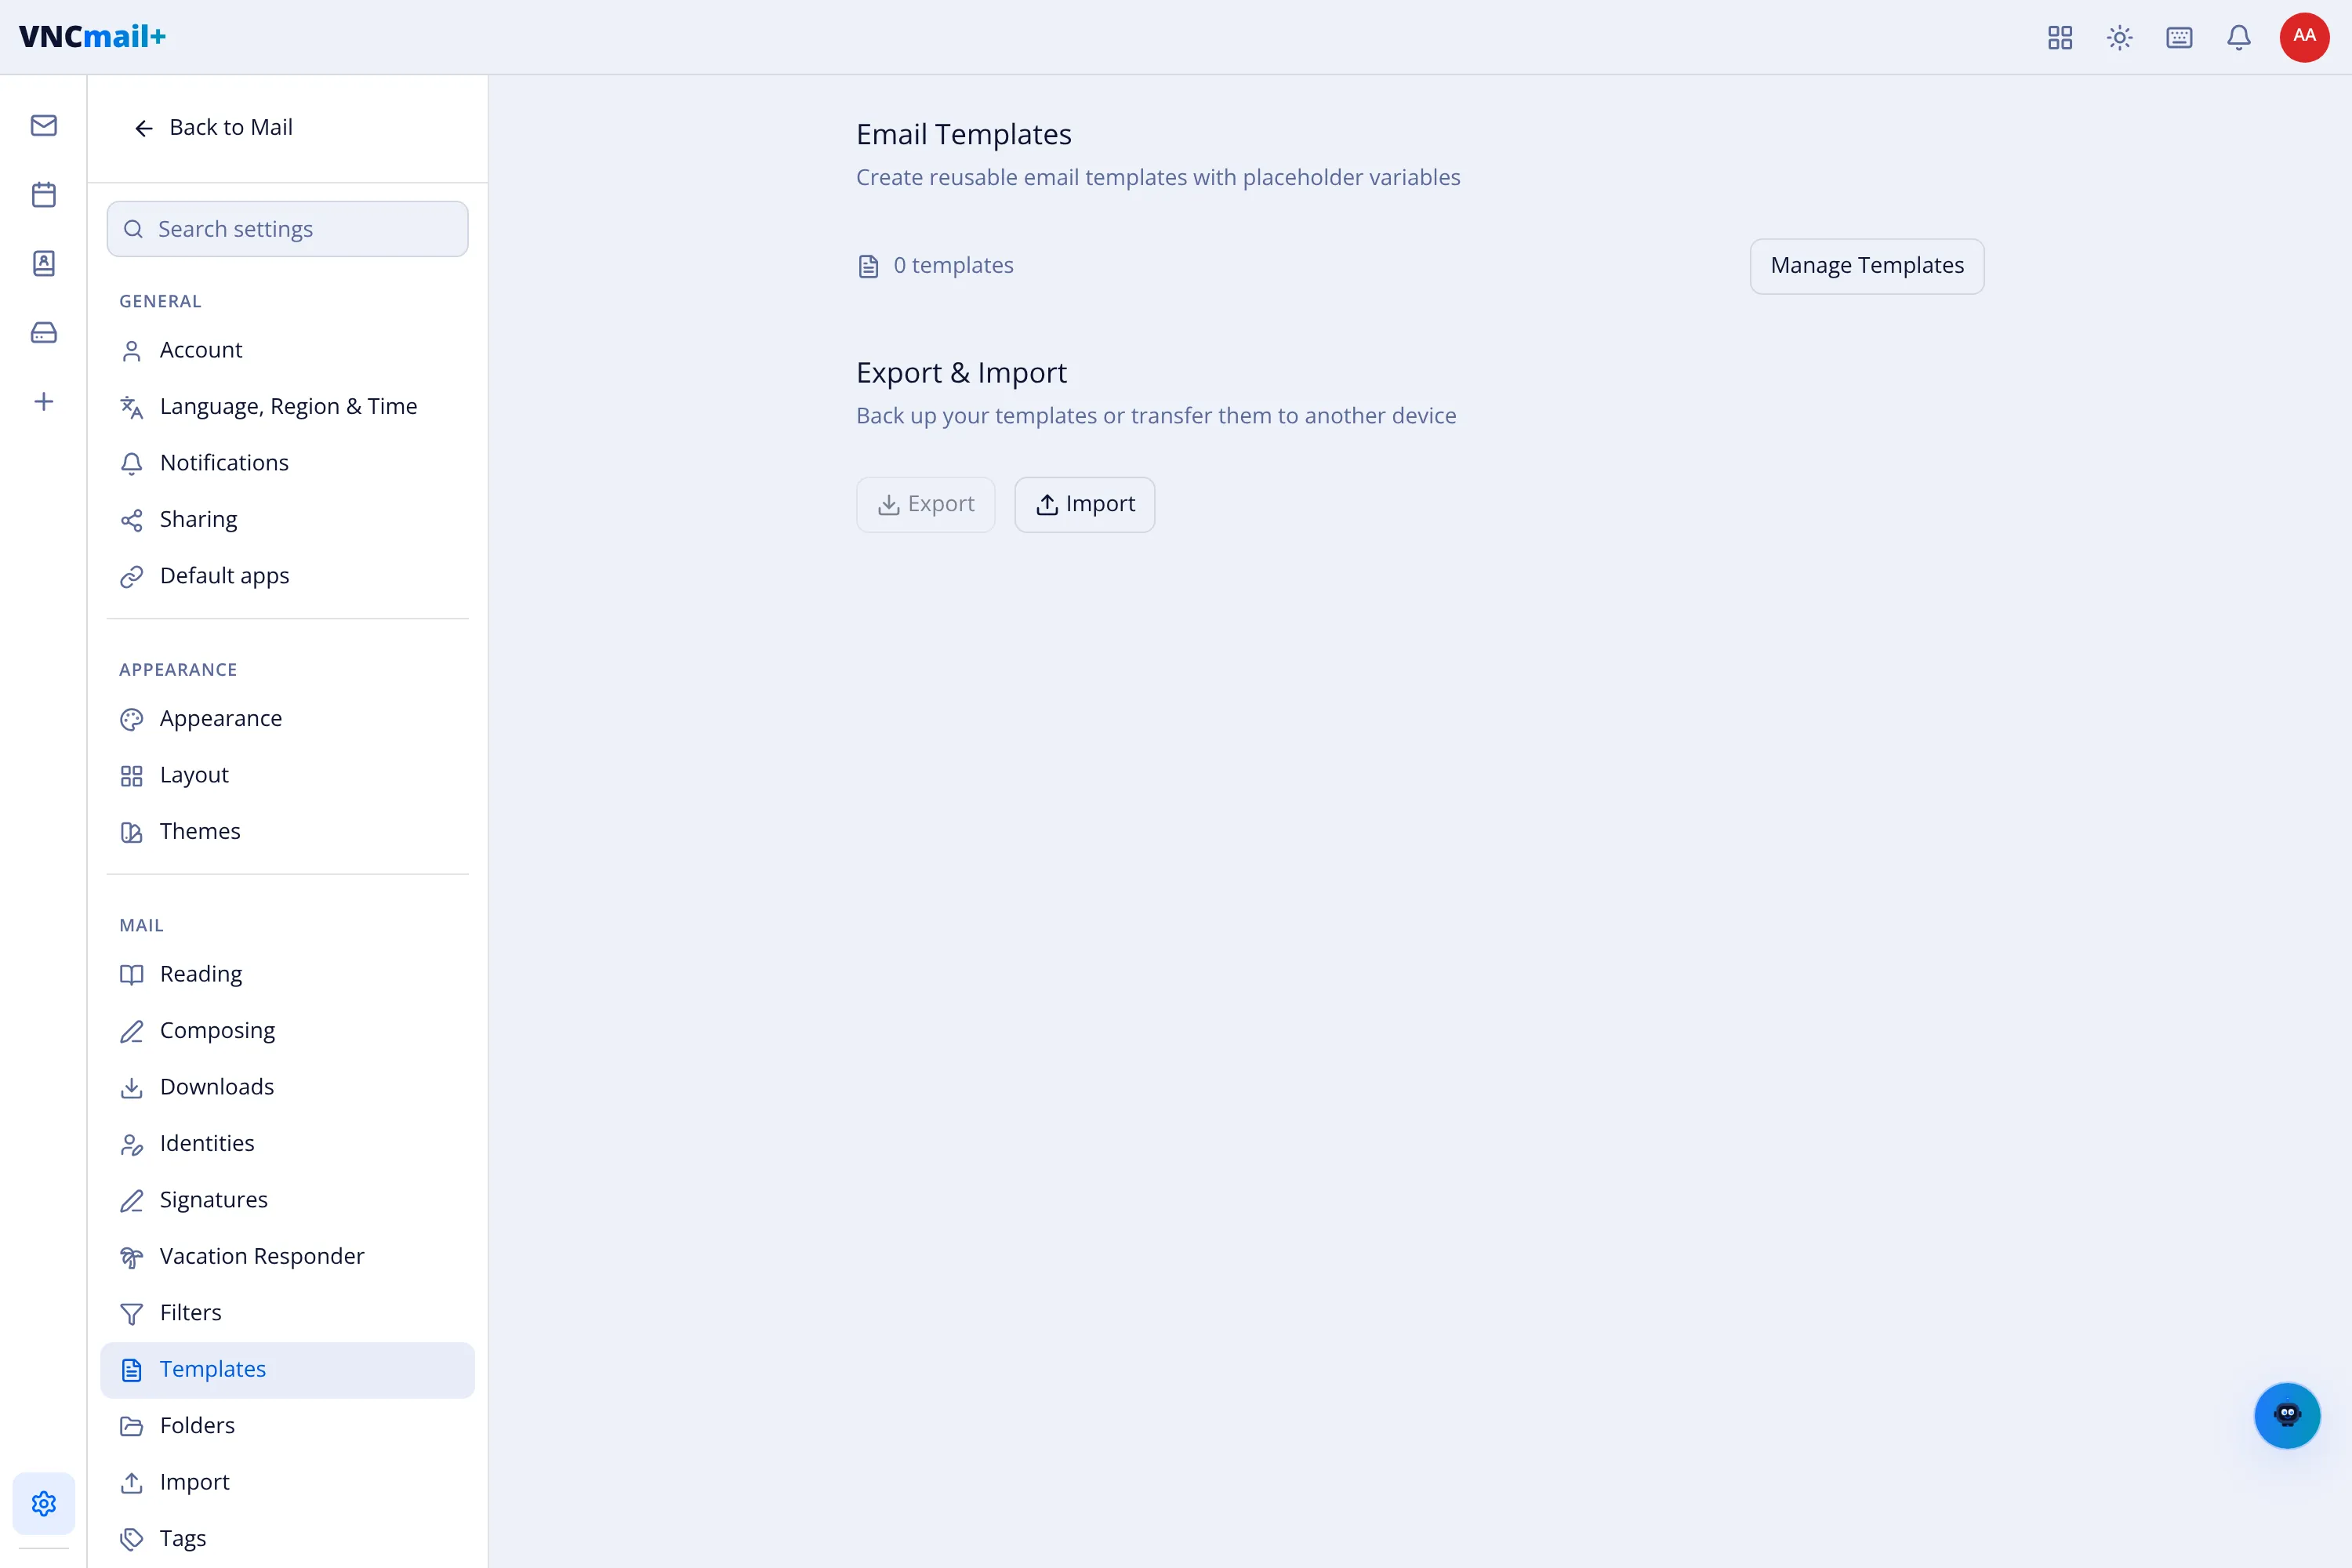Select Templates in the sidebar
The width and height of the screenshot is (2352, 1568).
tap(288, 1370)
